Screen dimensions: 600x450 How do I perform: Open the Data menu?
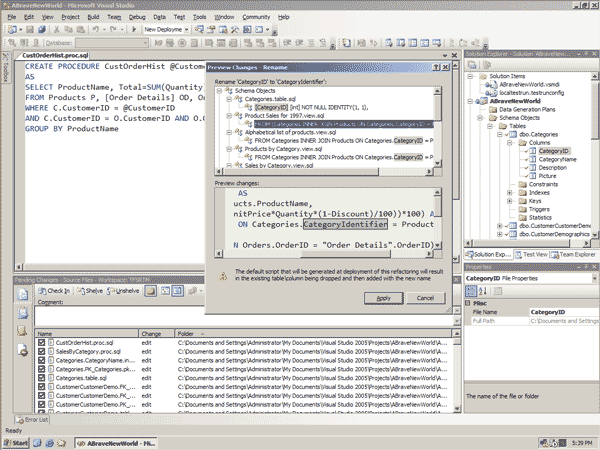[159, 17]
